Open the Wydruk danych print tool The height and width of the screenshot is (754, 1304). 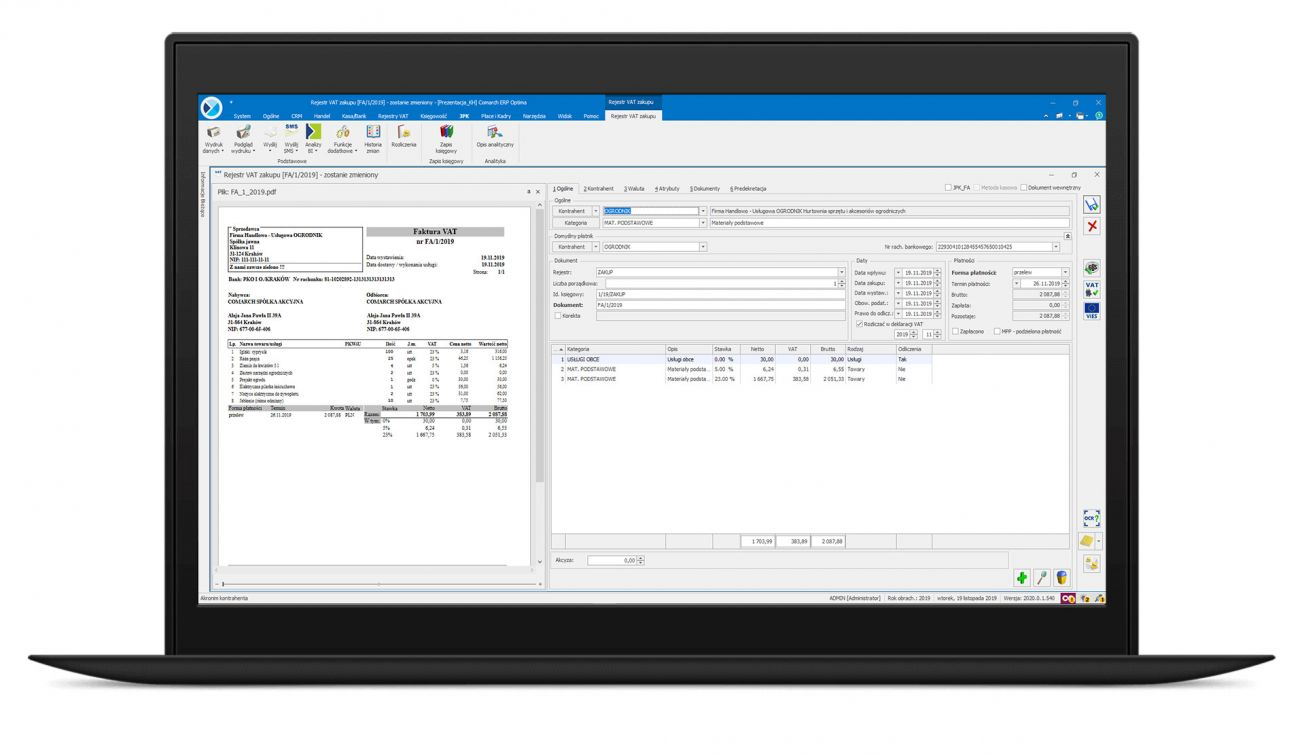pyautogui.click(x=213, y=140)
